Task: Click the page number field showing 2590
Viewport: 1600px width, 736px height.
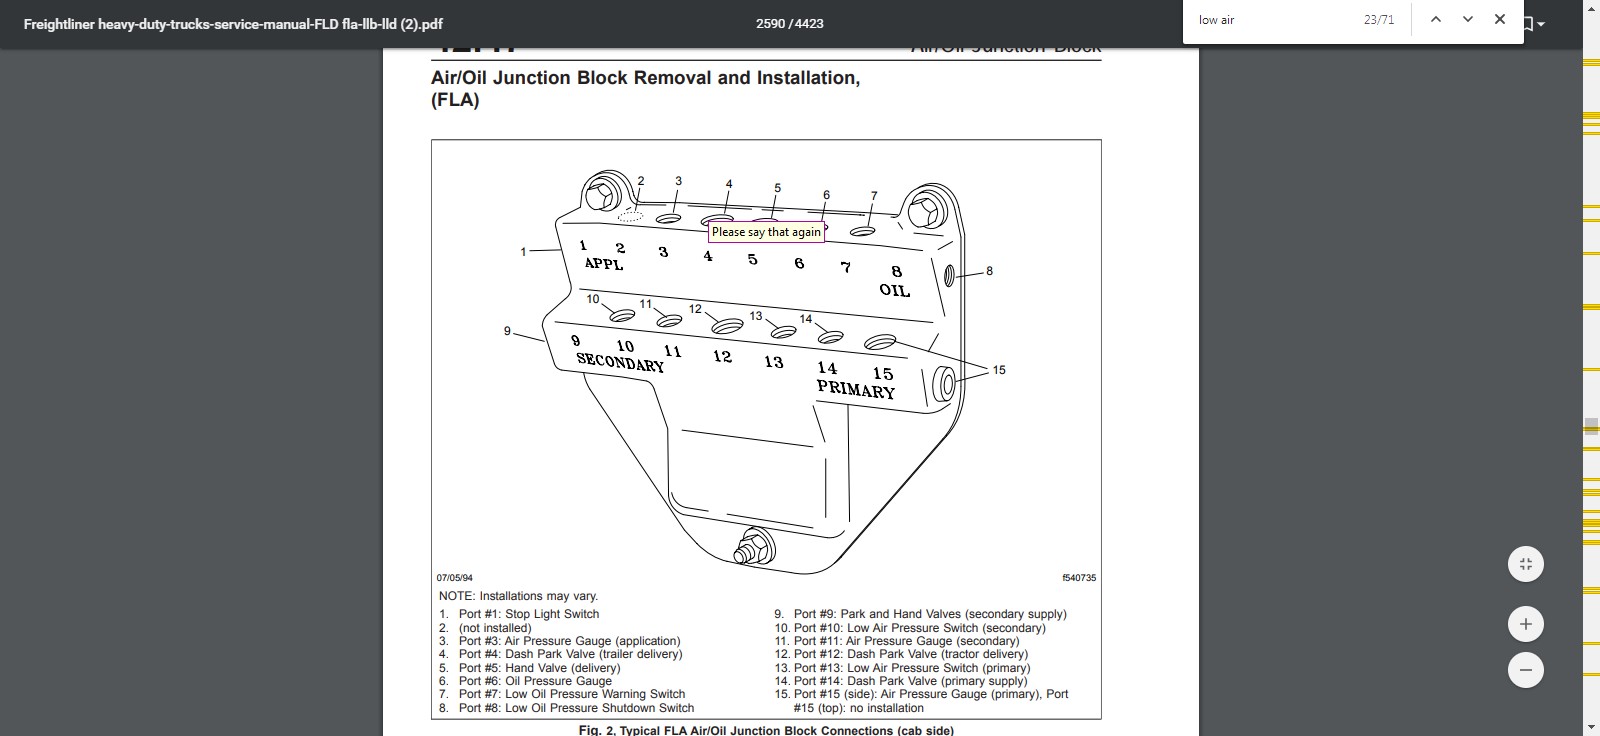Action: click(770, 23)
